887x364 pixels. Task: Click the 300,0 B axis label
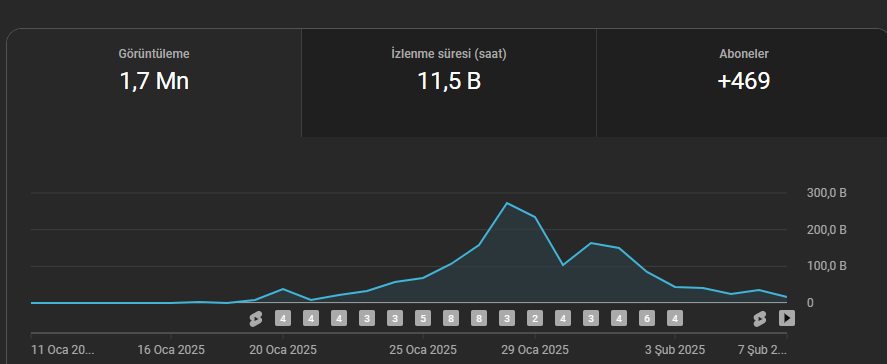(826, 193)
